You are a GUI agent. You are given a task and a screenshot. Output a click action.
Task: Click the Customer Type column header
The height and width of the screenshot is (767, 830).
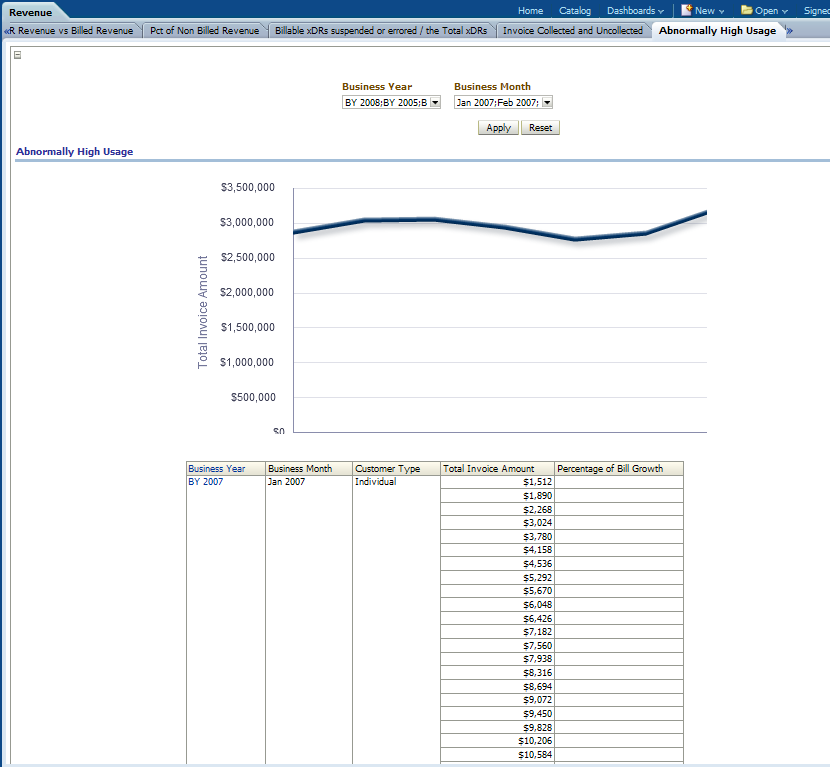[x=388, y=468]
